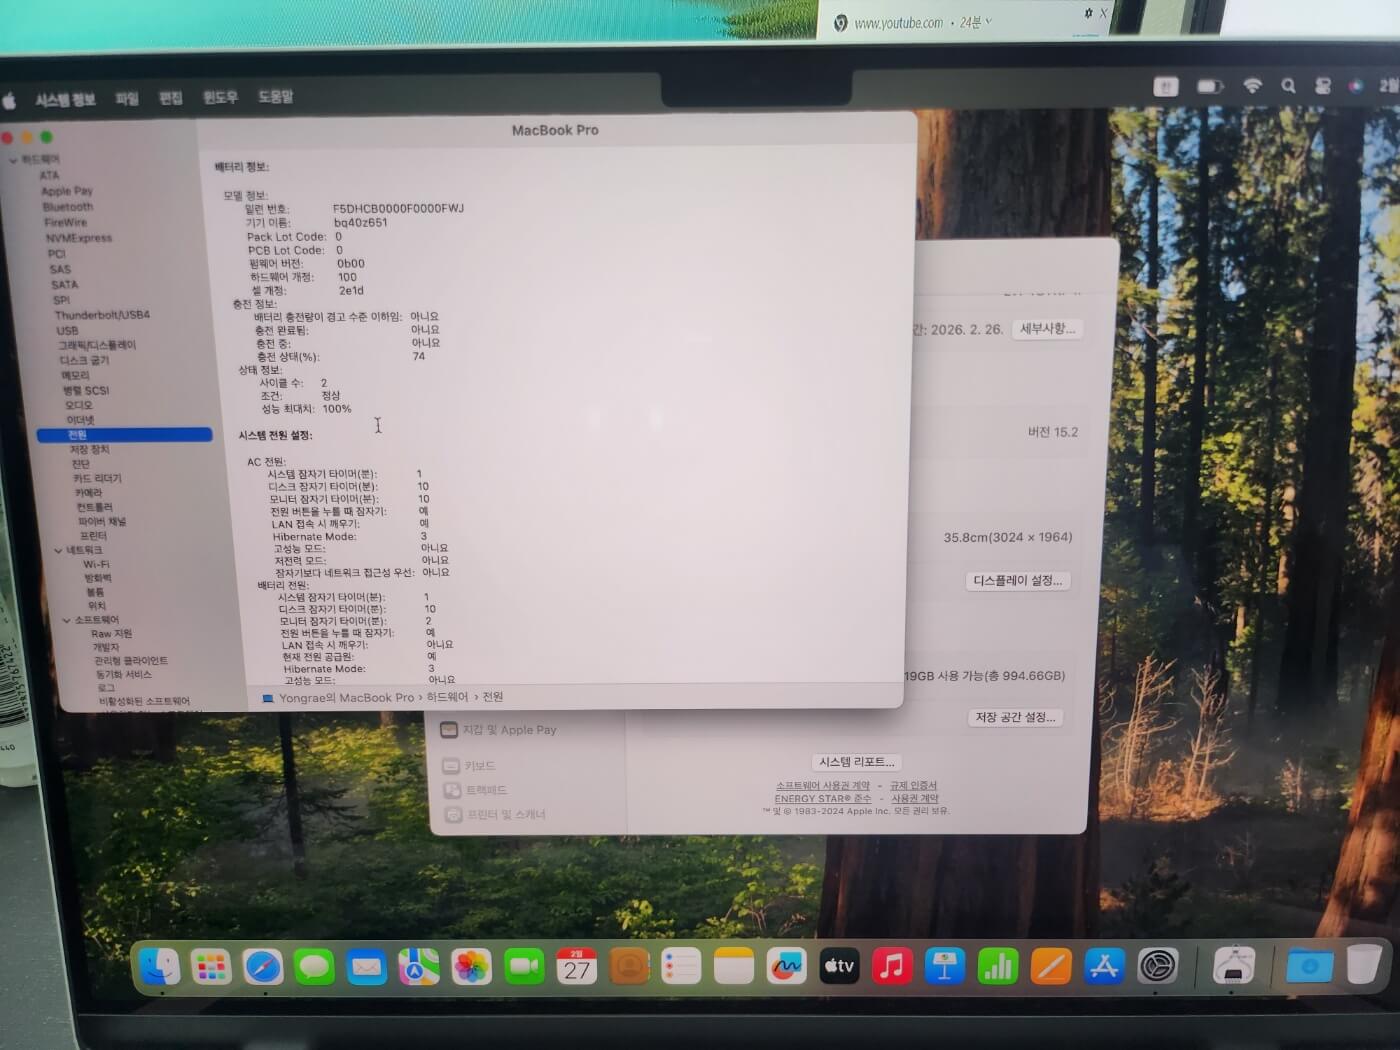1400x1050 pixels.
Task: Open Numbers from the Dock
Action: click(x=997, y=967)
